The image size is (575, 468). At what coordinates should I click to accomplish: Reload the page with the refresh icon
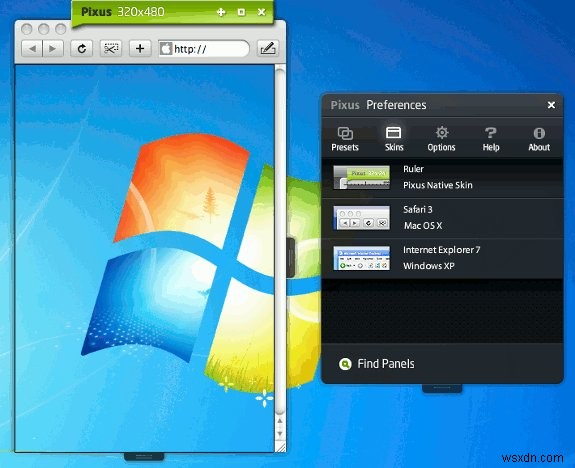[81, 49]
